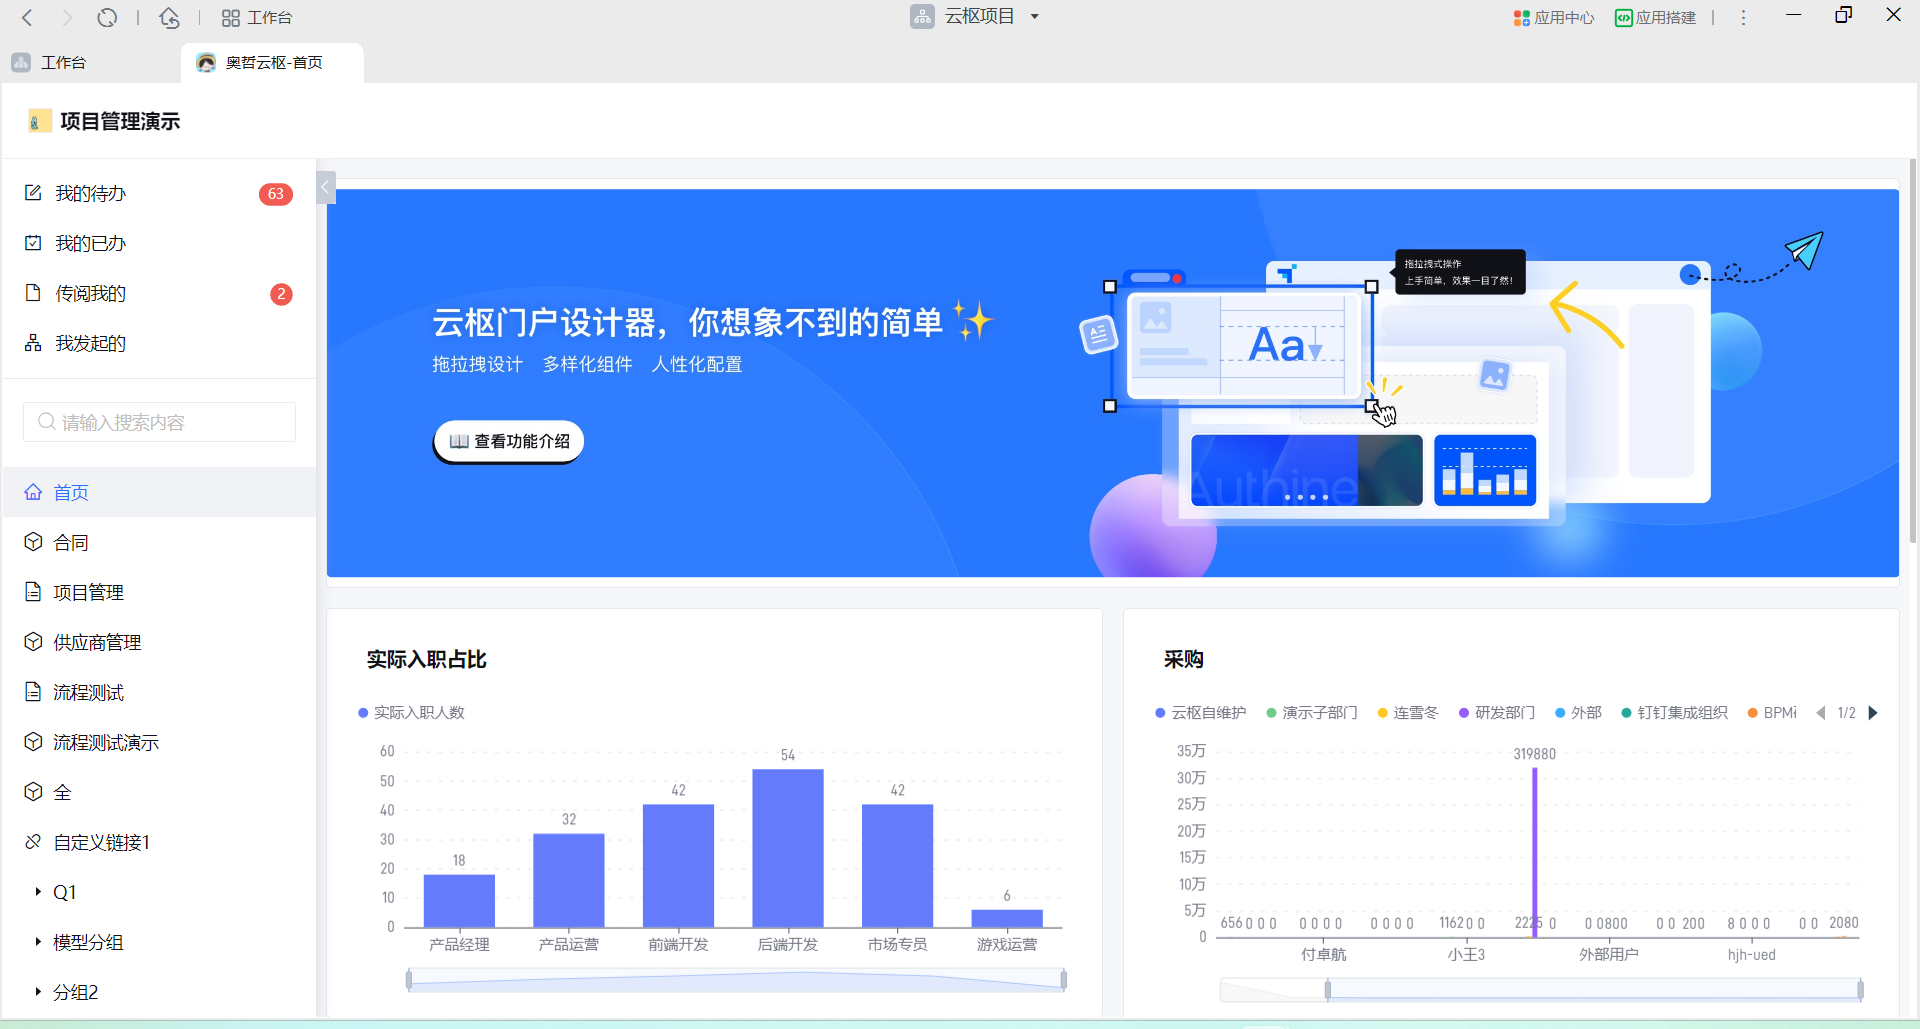The image size is (1920, 1029).
Task: Toggle 实际入职人数 legend series
Action: 412,713
